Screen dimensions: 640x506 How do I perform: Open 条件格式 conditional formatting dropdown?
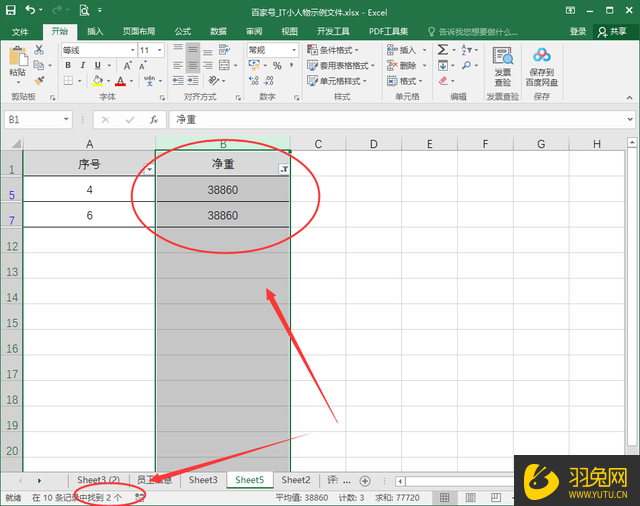pos(333,50)
